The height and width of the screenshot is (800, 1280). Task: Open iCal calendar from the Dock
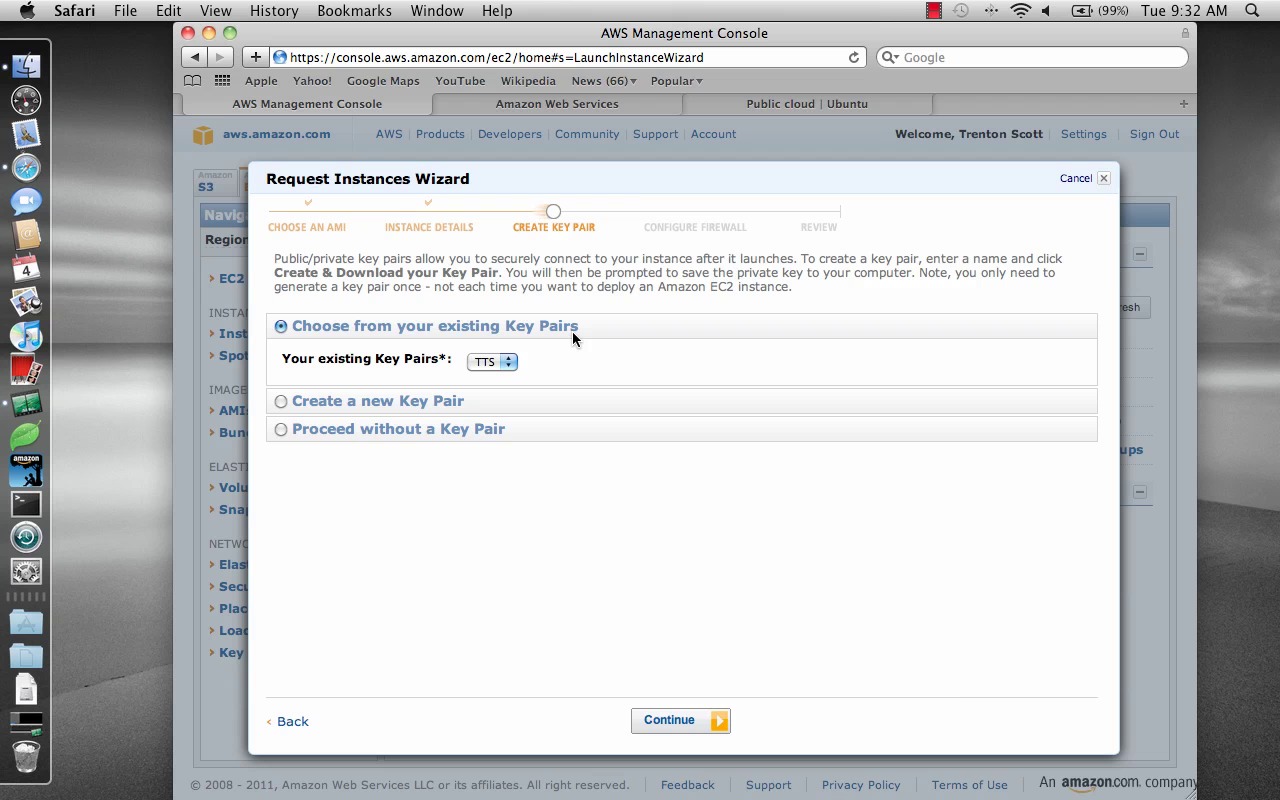pos(26,268)
